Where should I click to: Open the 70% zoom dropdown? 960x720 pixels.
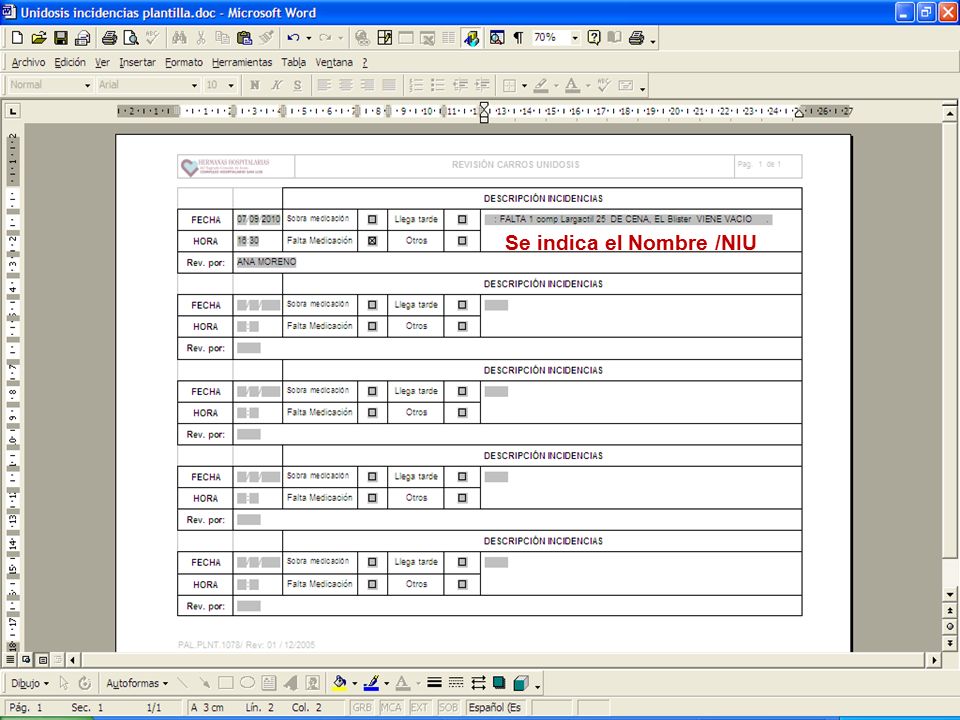coord(575,38)
